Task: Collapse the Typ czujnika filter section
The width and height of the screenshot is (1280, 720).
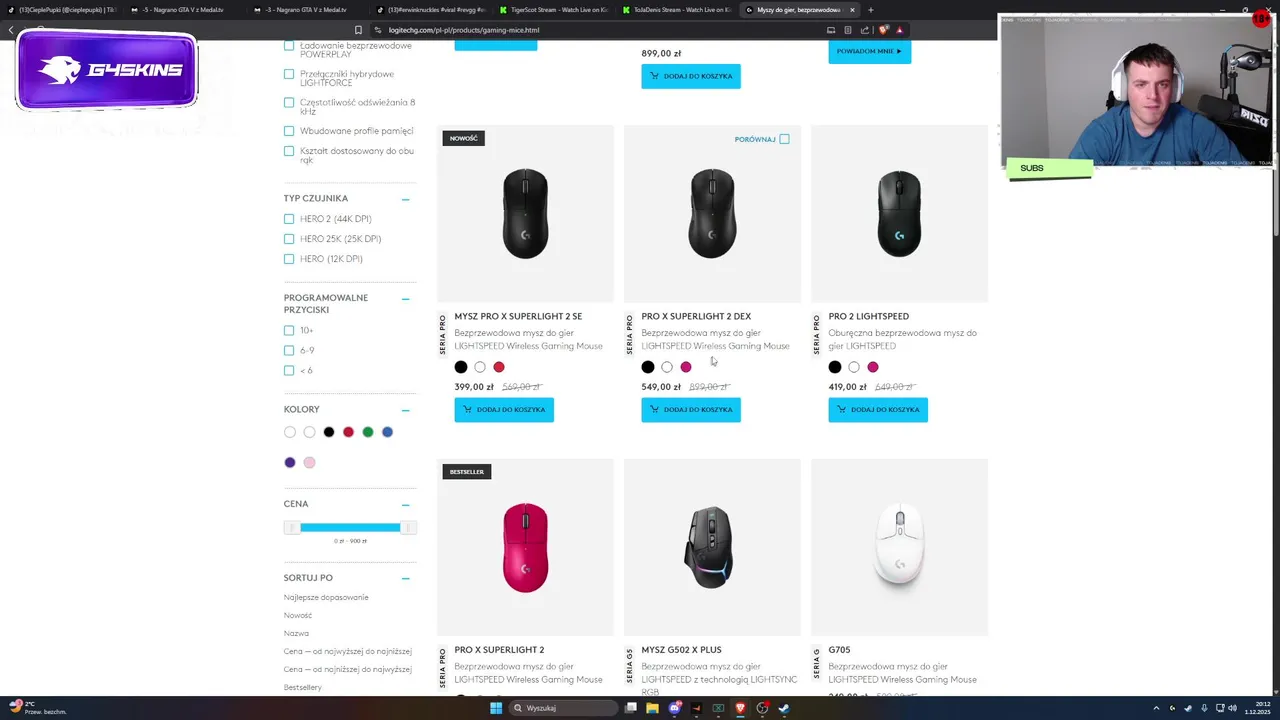Action: [x=406, y=199]
